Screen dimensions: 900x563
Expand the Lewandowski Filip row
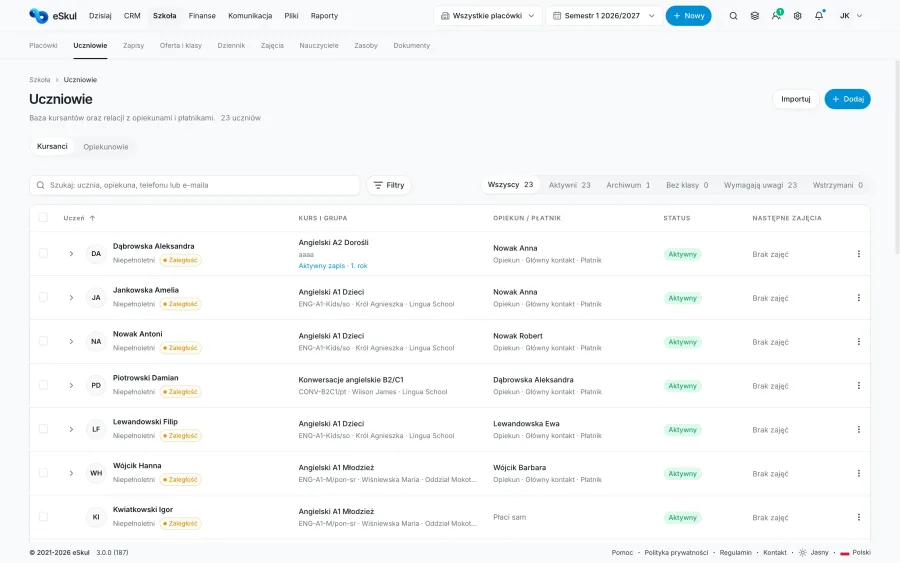point(71,429)
